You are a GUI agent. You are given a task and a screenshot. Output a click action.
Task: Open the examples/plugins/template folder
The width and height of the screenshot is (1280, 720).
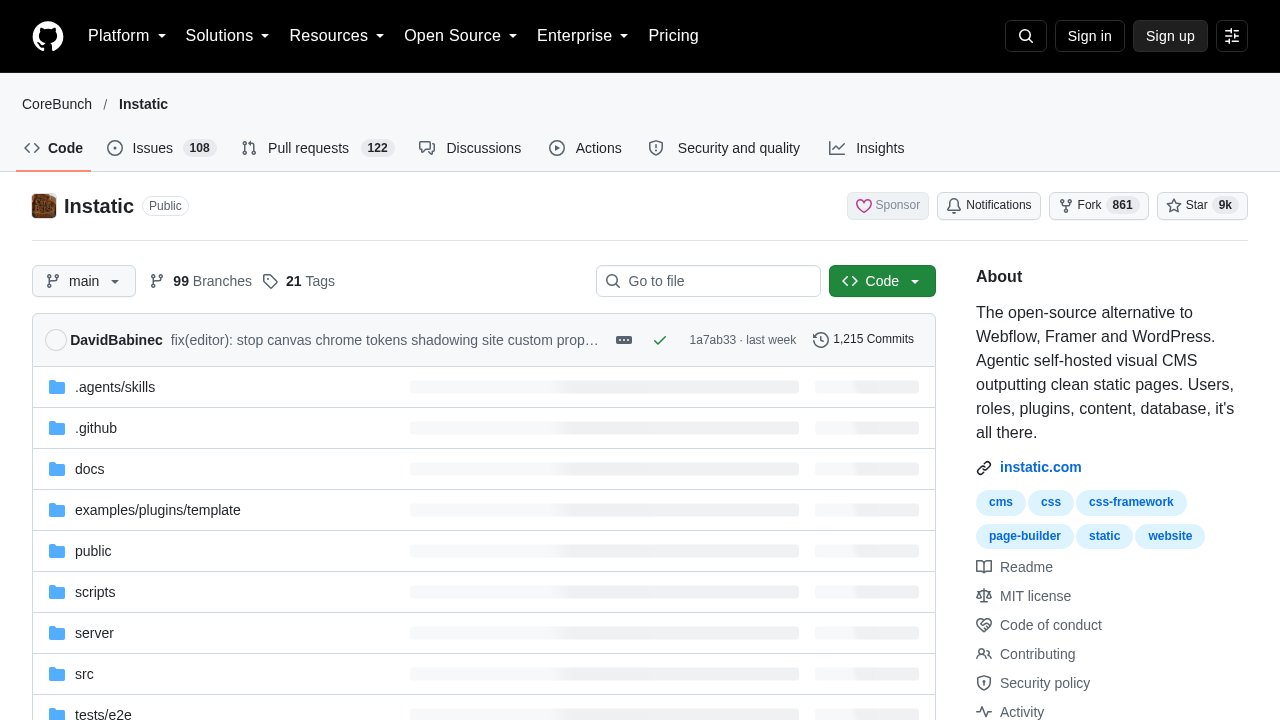(x=158, y=510)
